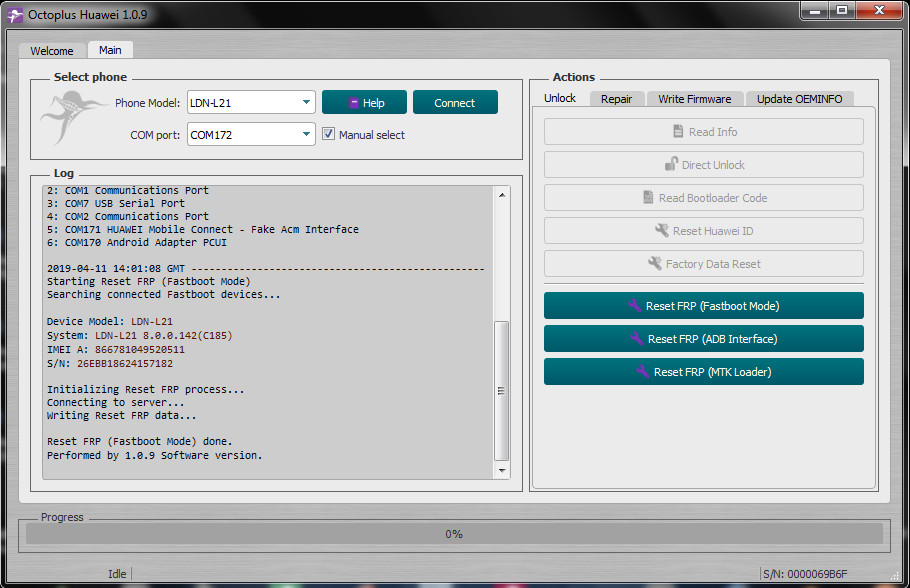The height and width of the screenshot is (588, 910).
Task: Switch to the Repair tab
Action: pos(616,99)
